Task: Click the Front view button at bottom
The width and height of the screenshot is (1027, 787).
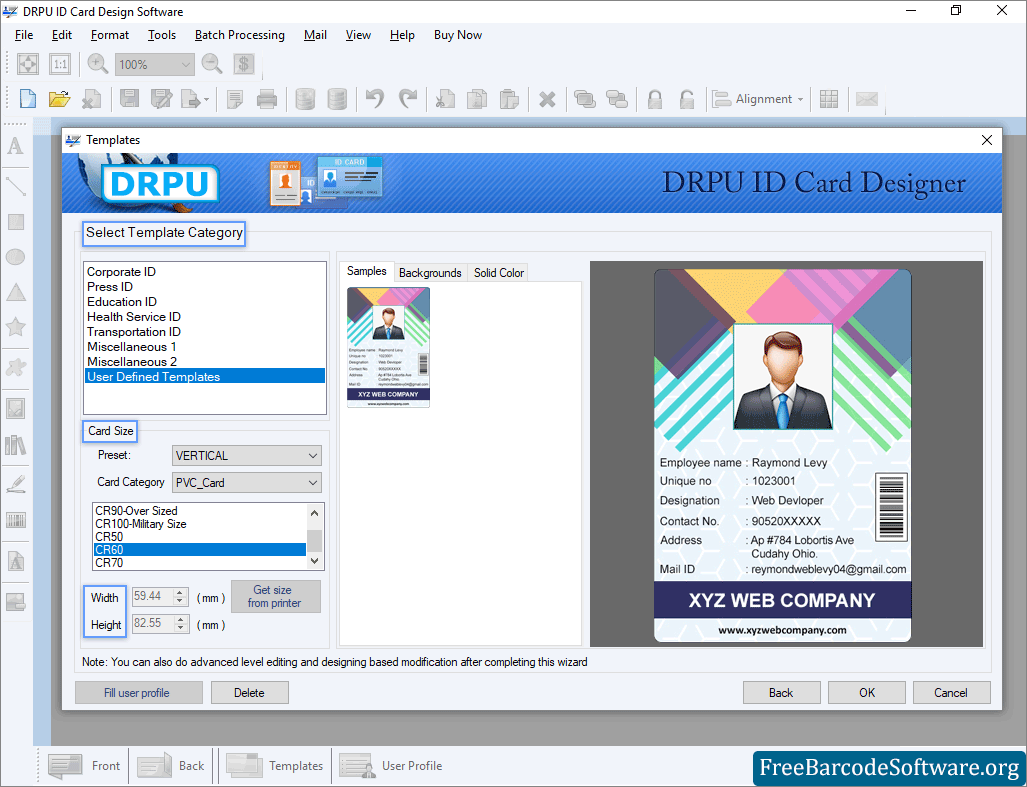Action: click(x=84, y=765)
